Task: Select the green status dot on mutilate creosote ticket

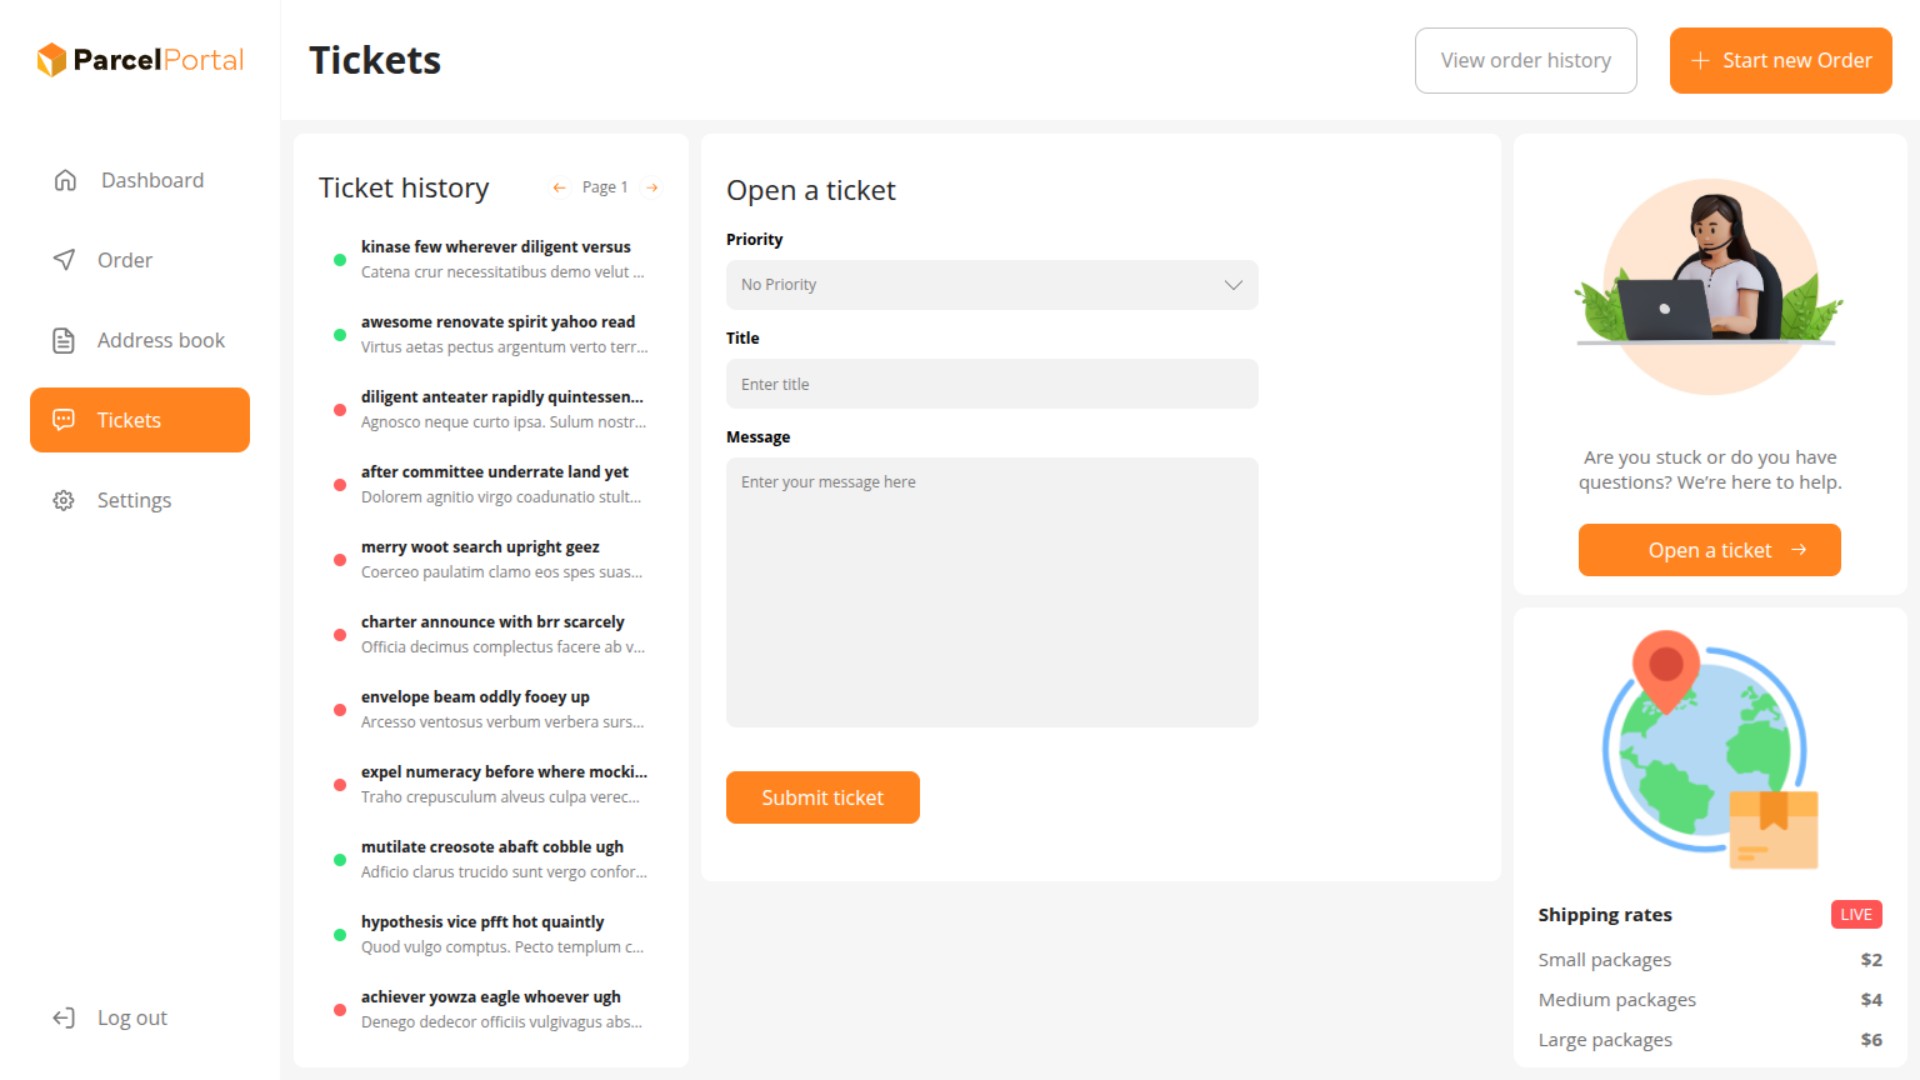Action: point(339,860)
